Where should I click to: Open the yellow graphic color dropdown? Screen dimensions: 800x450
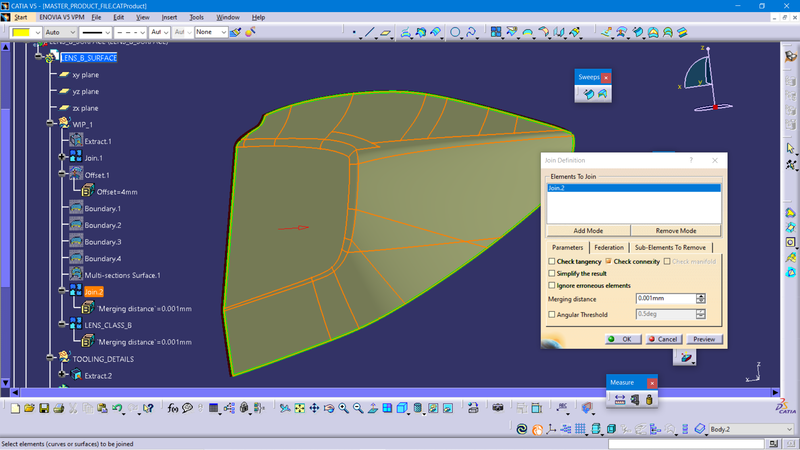point(37,32)
